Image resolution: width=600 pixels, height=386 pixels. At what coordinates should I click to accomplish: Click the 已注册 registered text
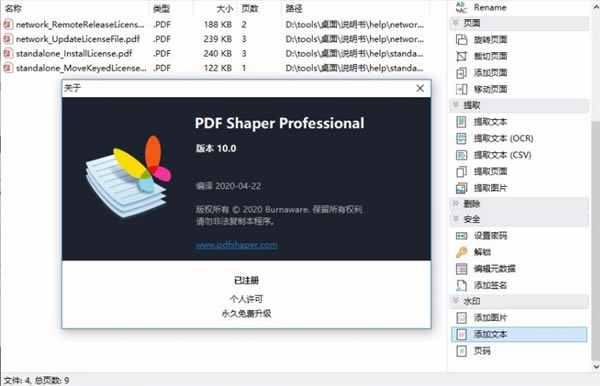coord(246,280)
